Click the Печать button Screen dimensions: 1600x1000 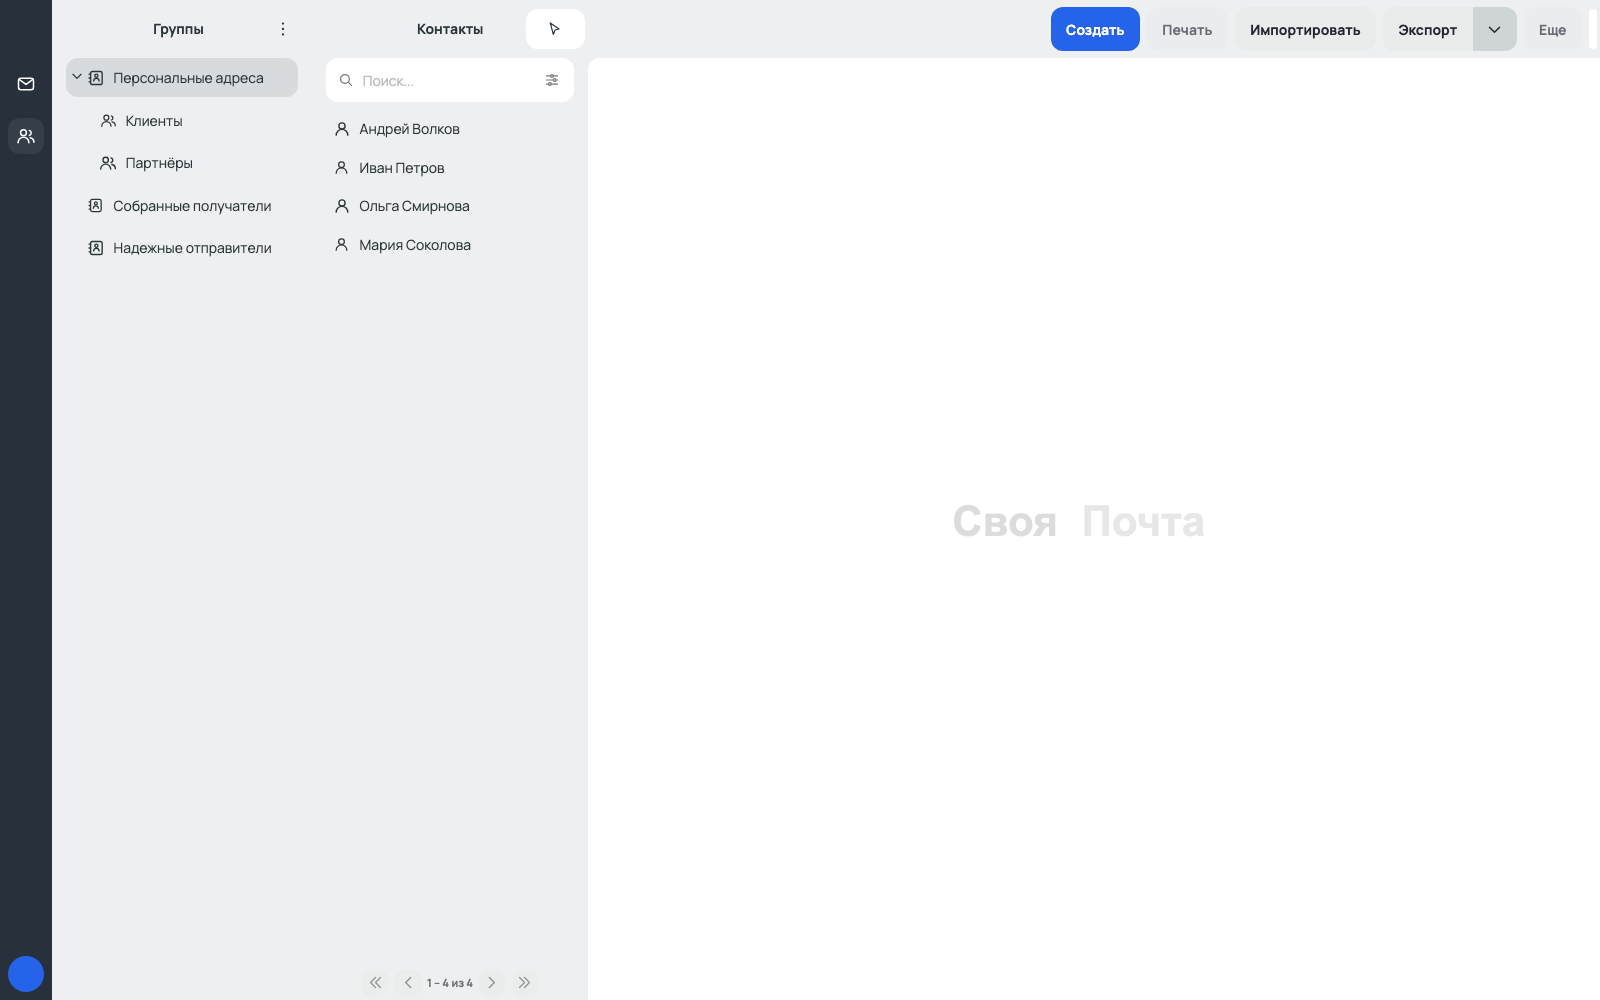click(x=1187, y=29)
